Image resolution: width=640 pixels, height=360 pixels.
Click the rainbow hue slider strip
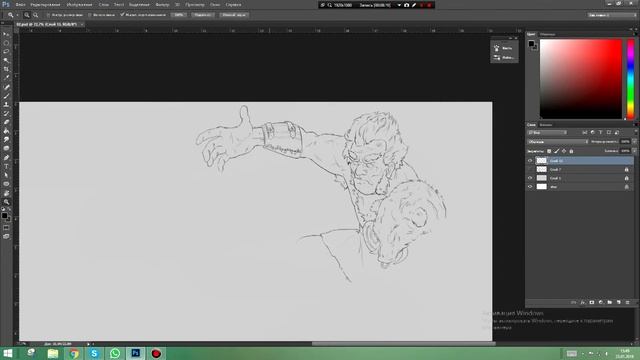(631, 79)
